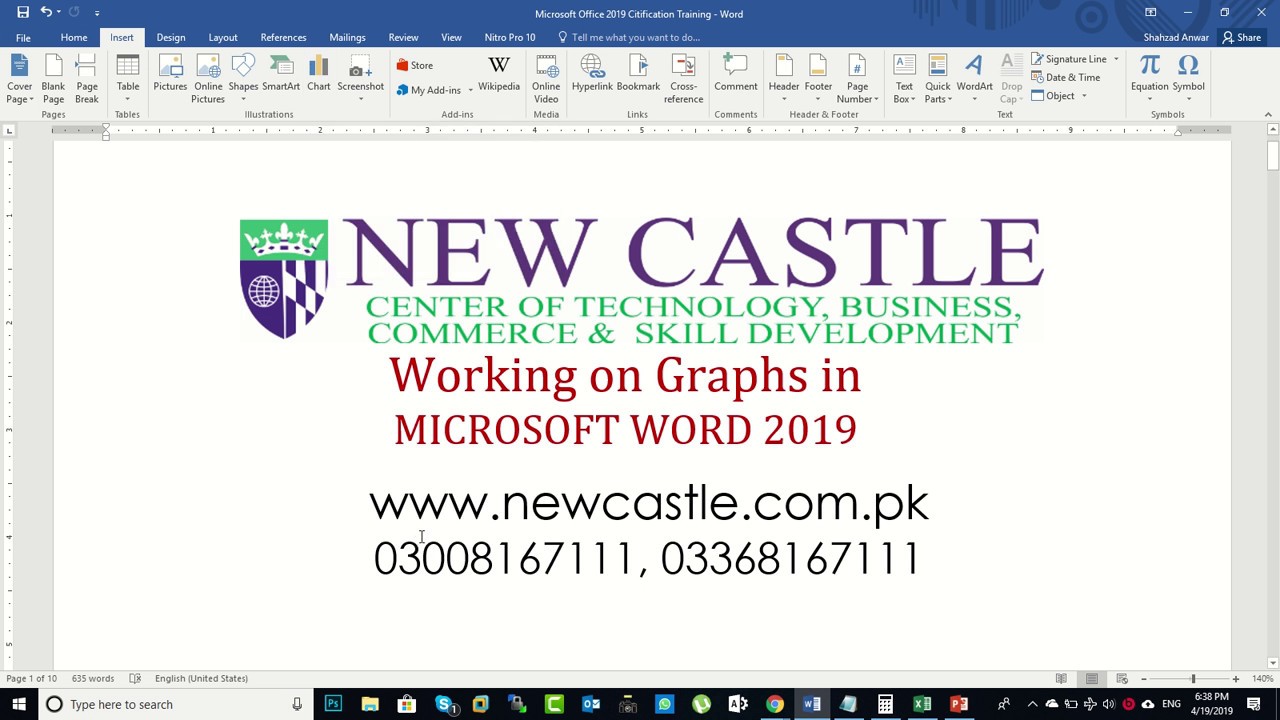
Task: Expand the Object dropdown arrow
Action: (x=1084, y=96)
